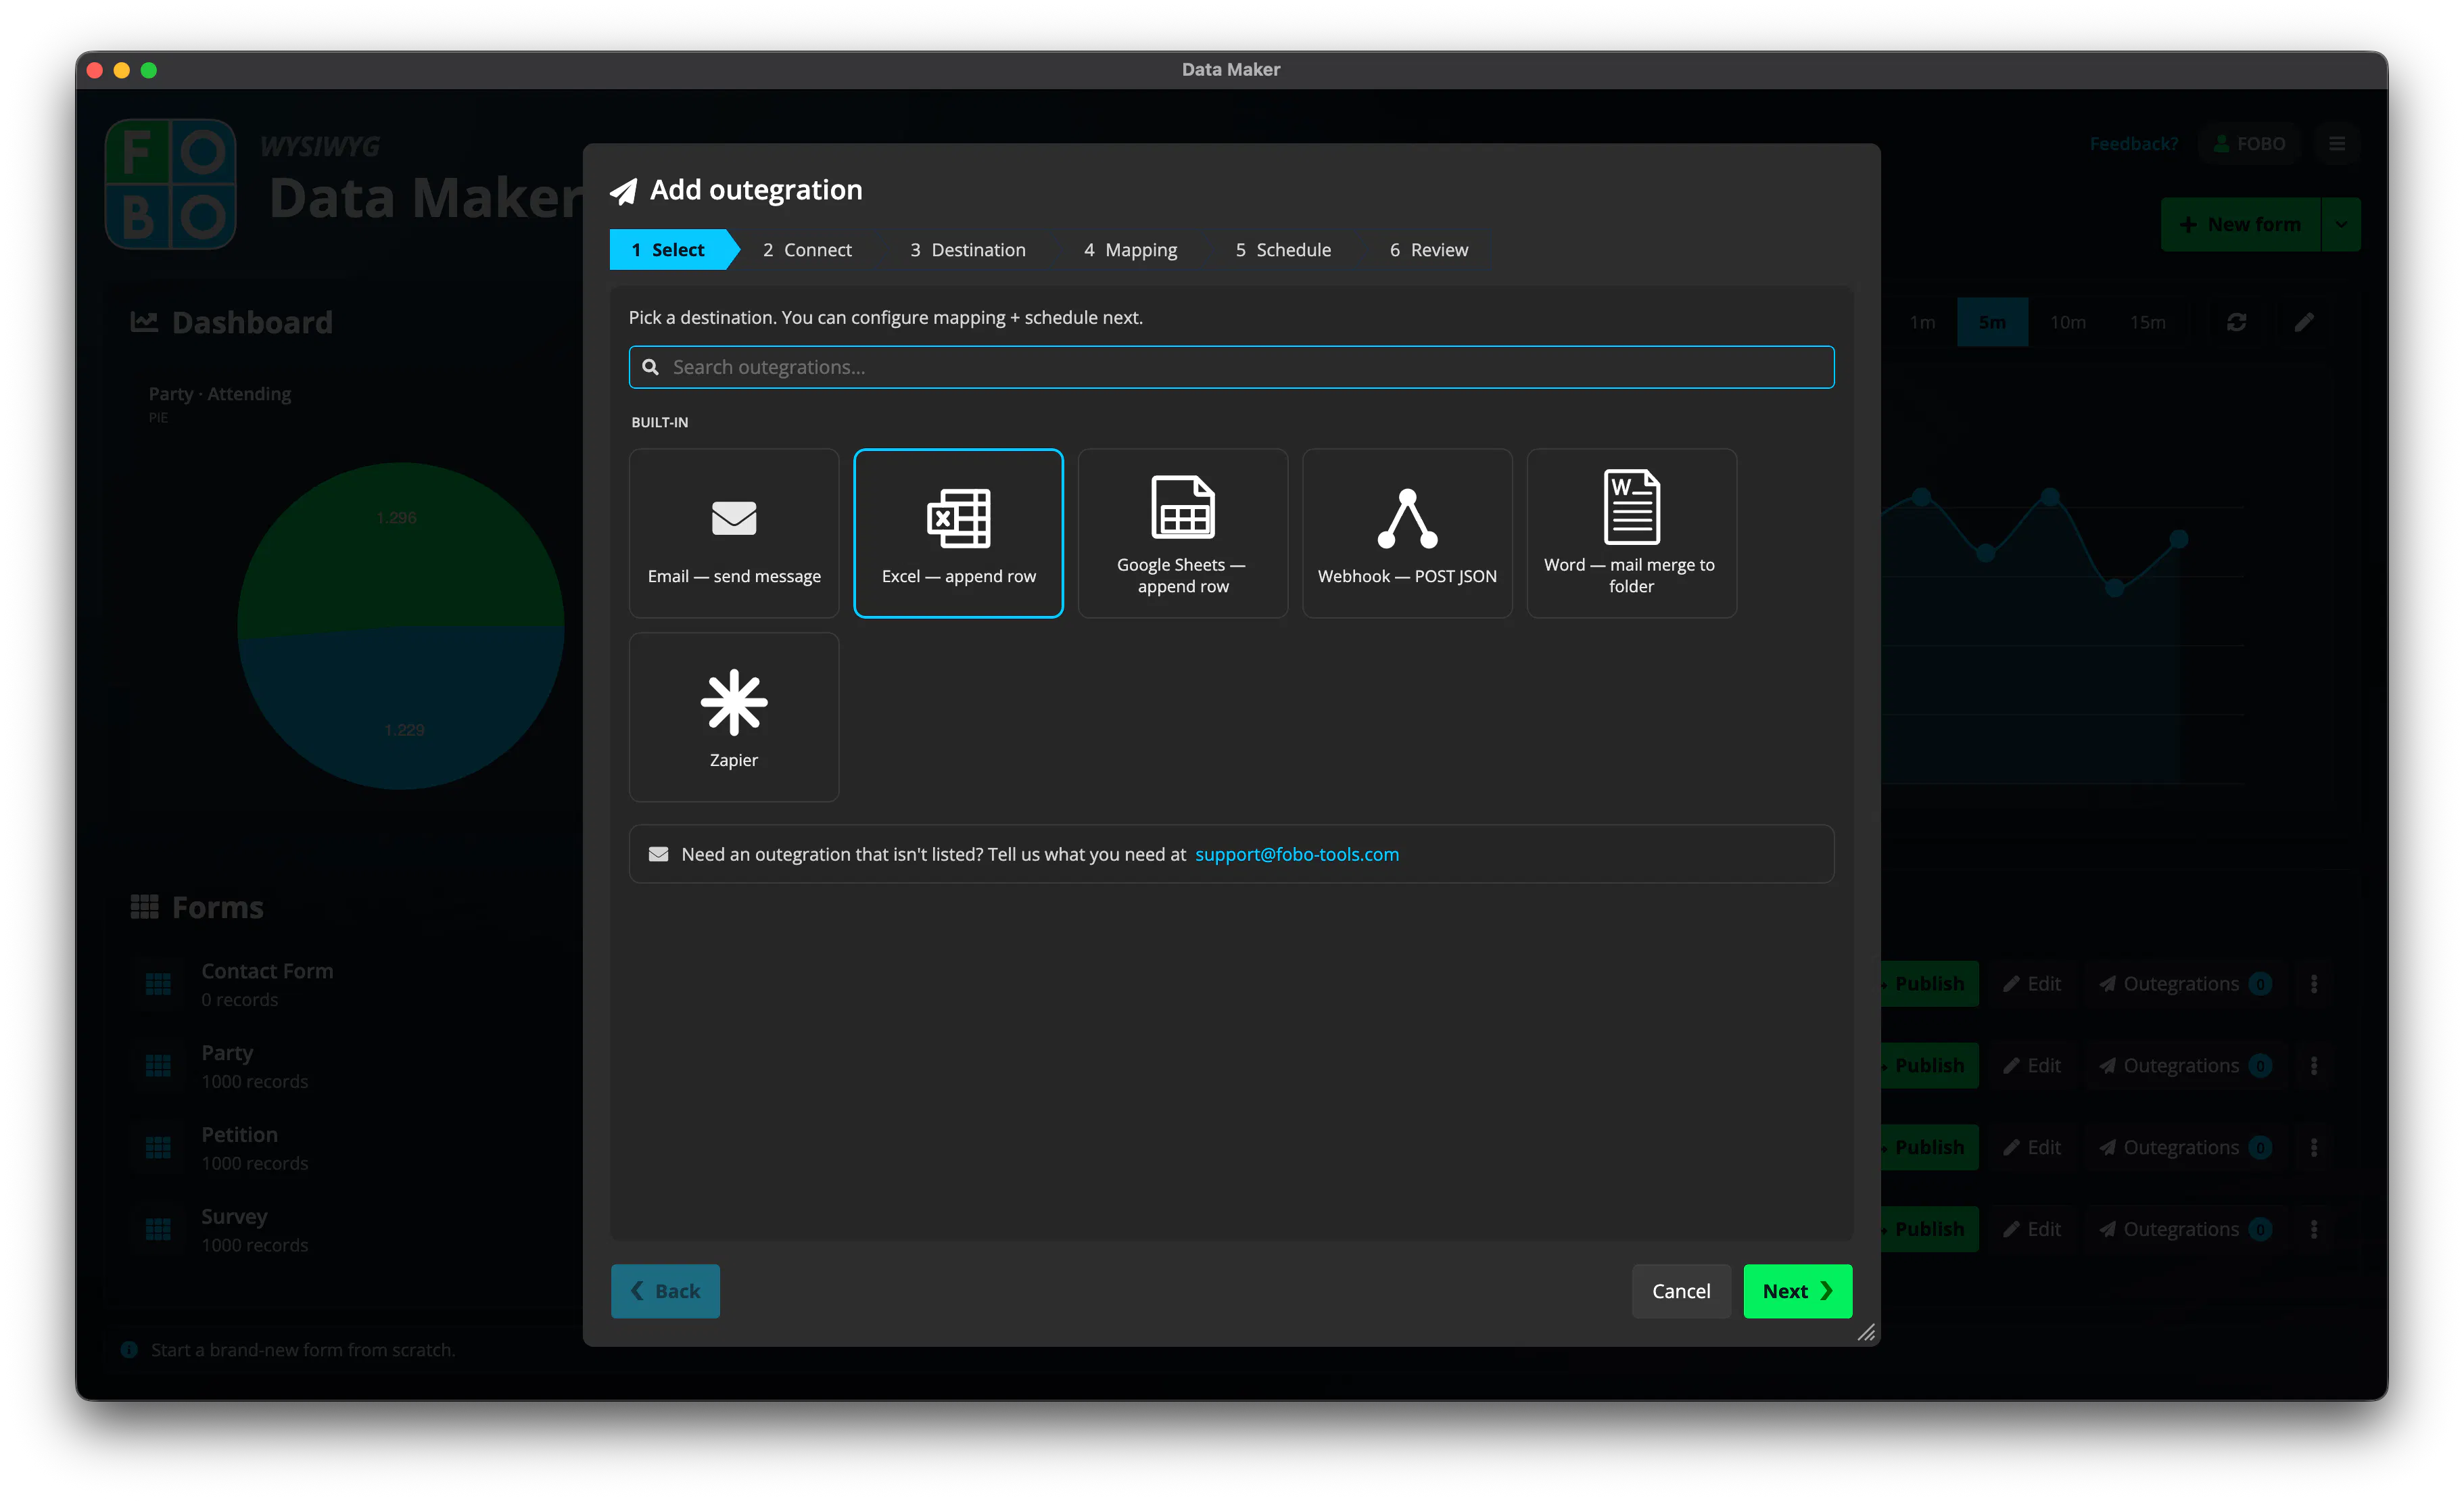Edit the dashboard with the pencil icon
The width and height of the screenshot is (2464, 1501).
click(x=2304, y=322)
